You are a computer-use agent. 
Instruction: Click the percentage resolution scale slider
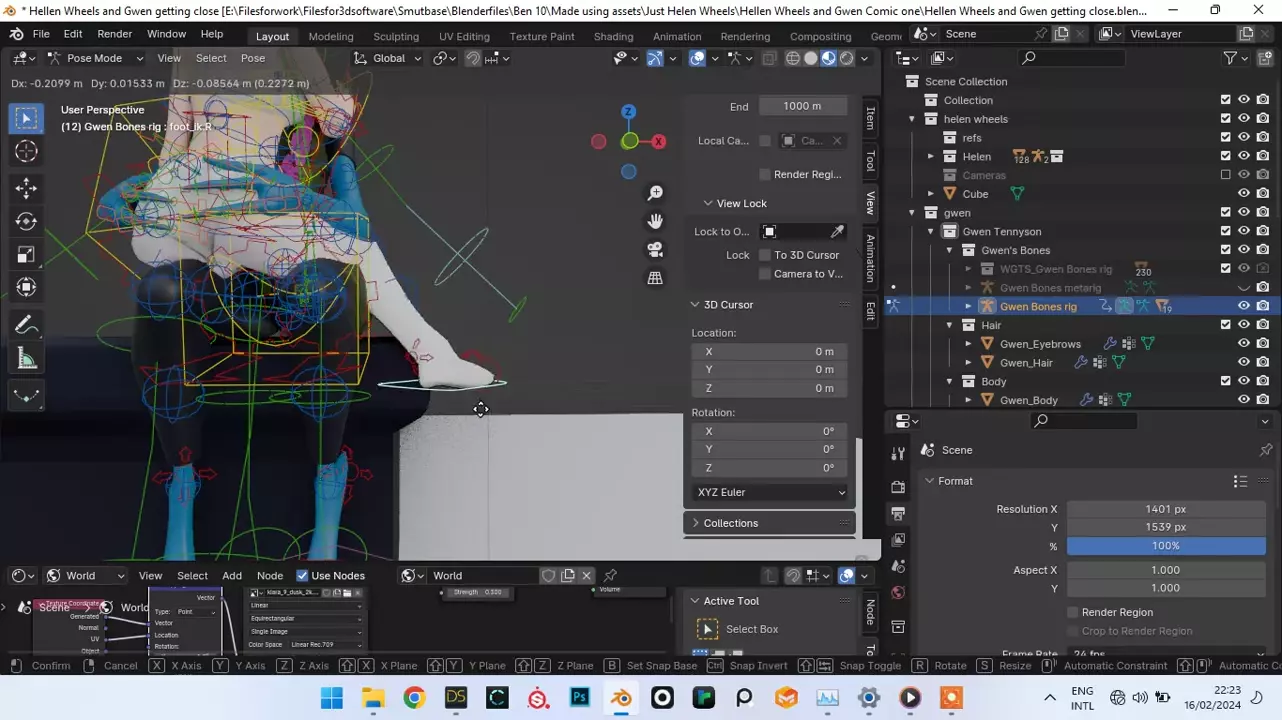pyautogui.click(x=1165, y=546)
